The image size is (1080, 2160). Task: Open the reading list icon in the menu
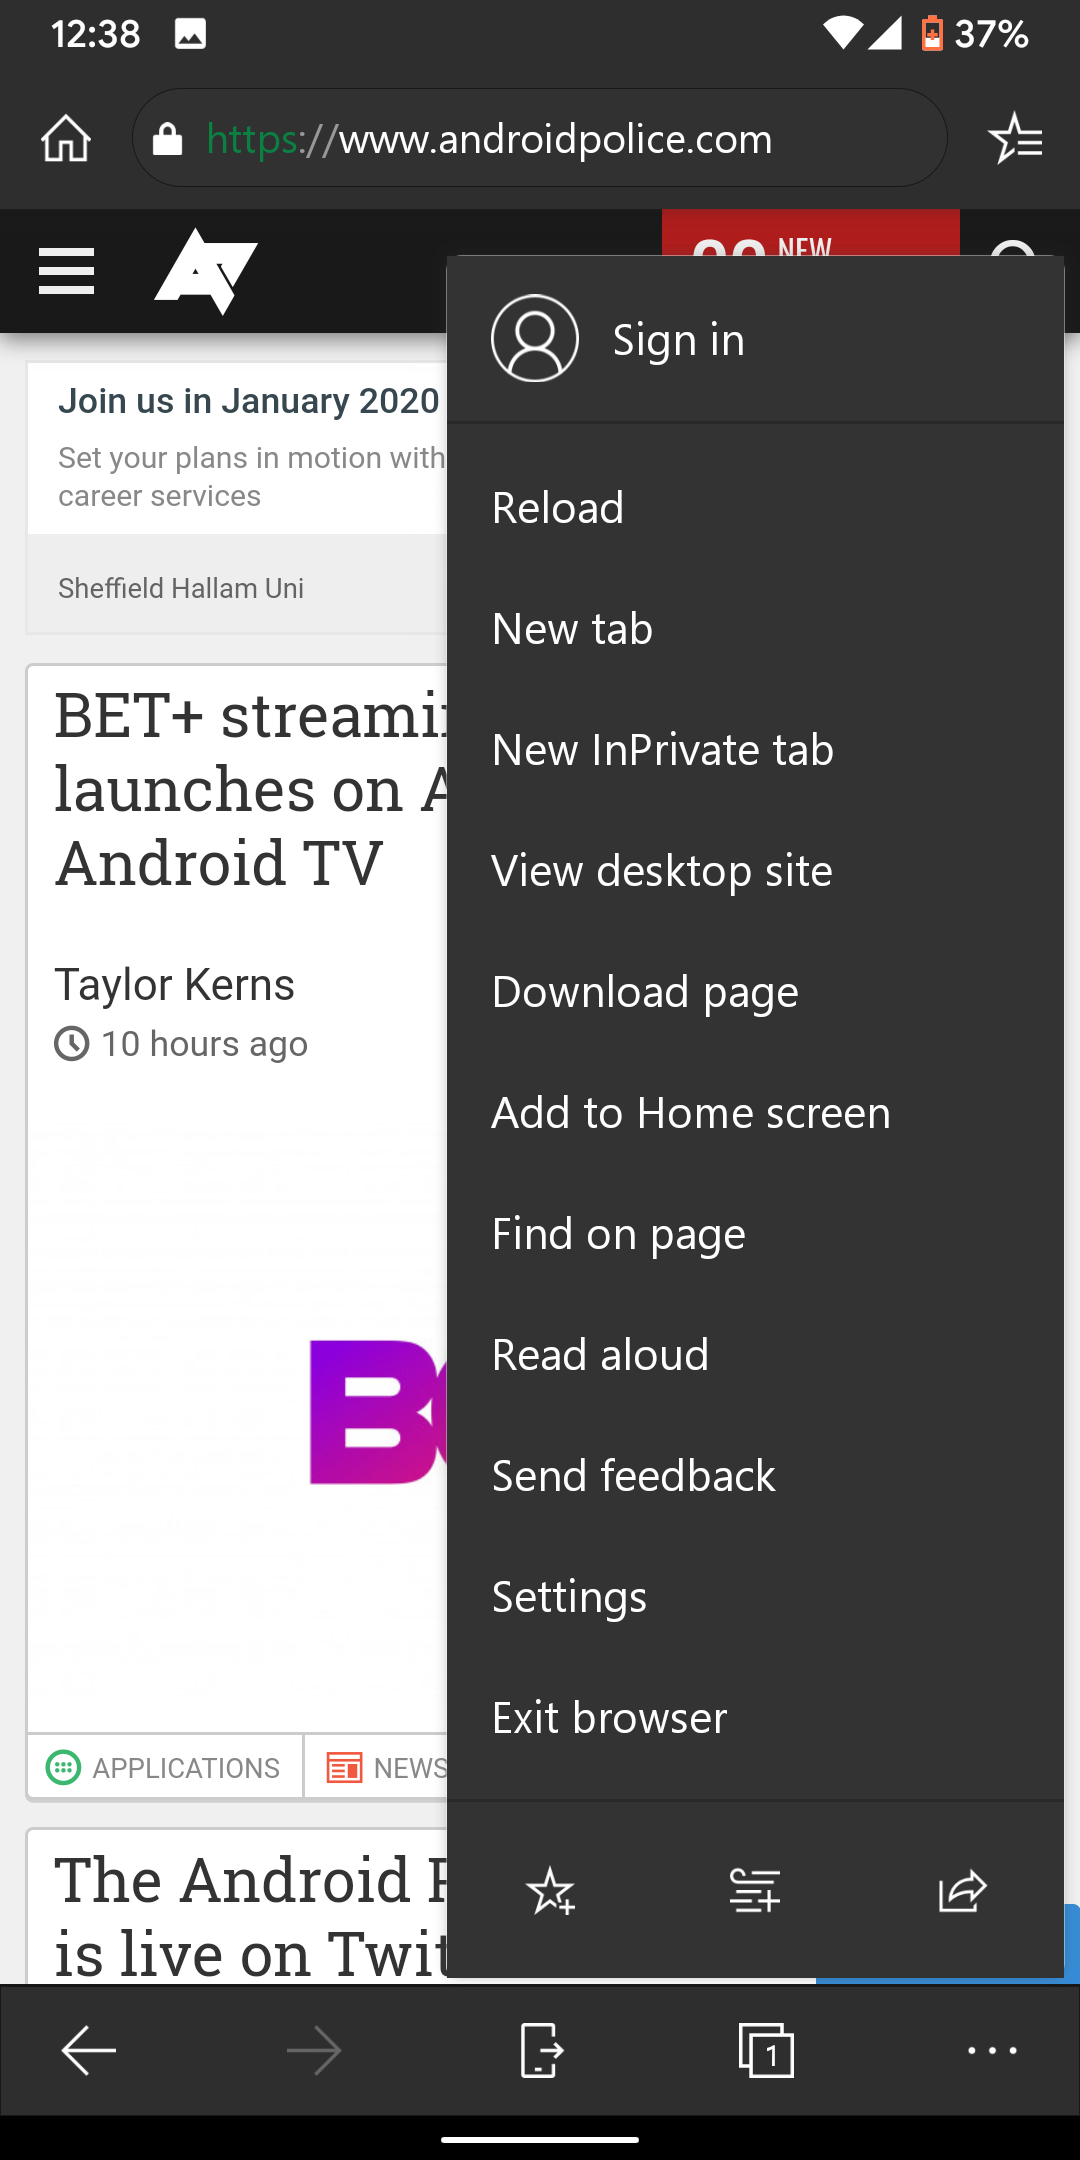755,1890
